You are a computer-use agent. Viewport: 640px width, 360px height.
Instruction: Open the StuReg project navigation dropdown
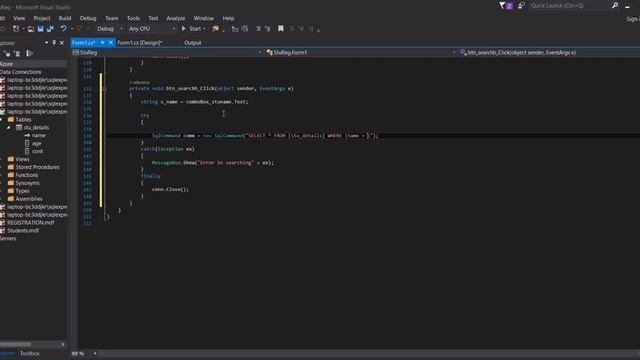pyautogui.click(x=260, y=52)
